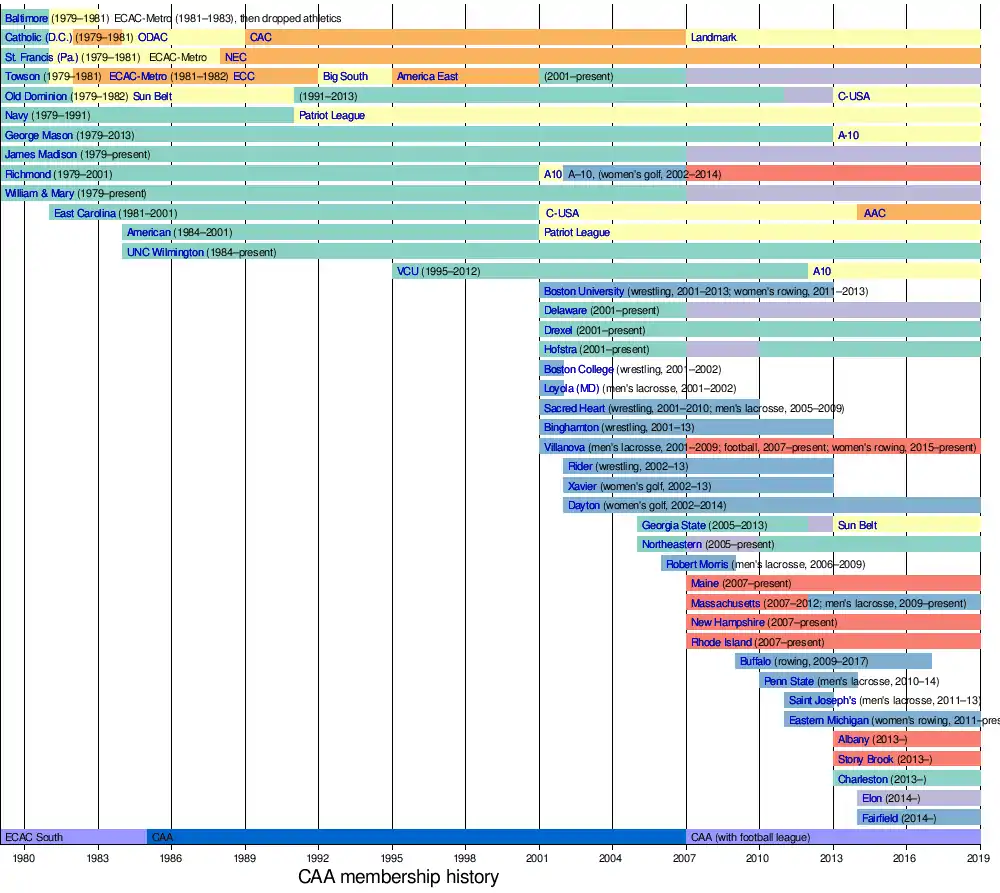Click the Stony Brook link
The height and width of the screenshot is (893, 1000).
point(865,759)
